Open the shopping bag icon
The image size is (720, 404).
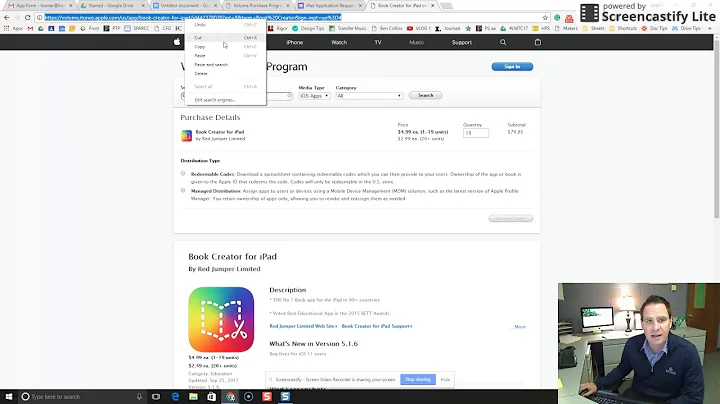coord(538,42)
